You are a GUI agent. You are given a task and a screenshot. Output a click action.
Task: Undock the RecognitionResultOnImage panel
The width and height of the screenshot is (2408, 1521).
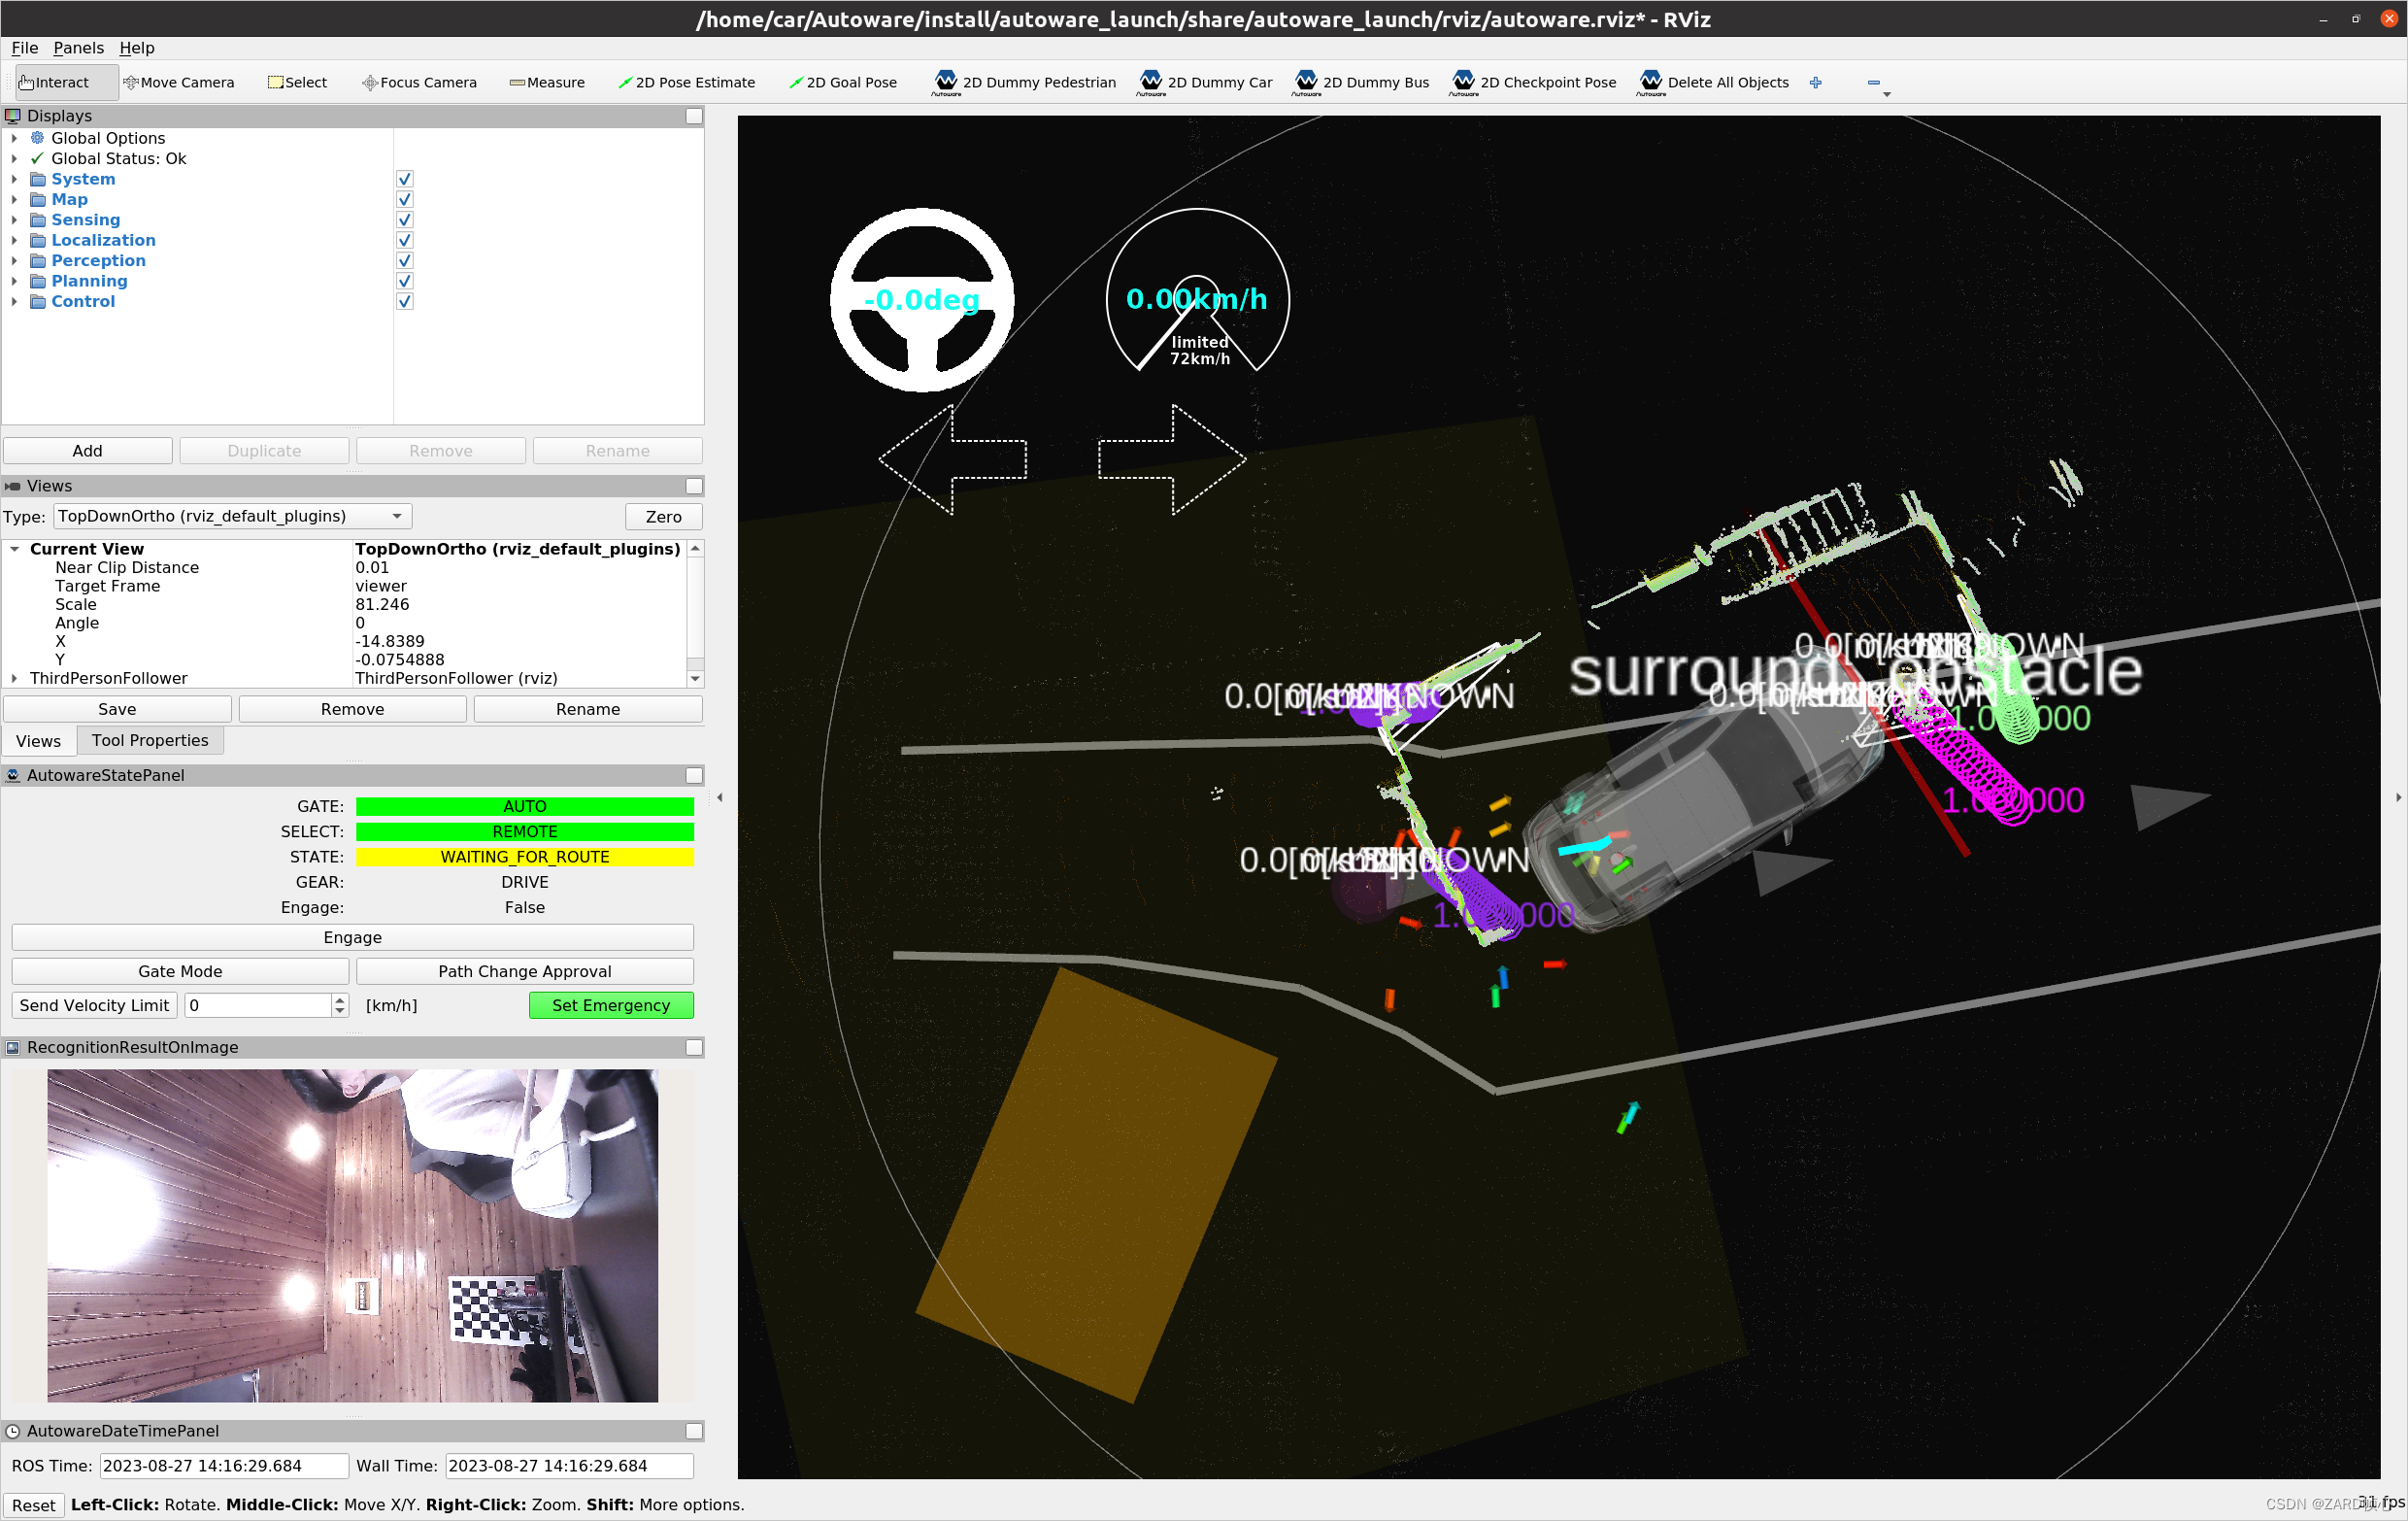coord(693,1047)
